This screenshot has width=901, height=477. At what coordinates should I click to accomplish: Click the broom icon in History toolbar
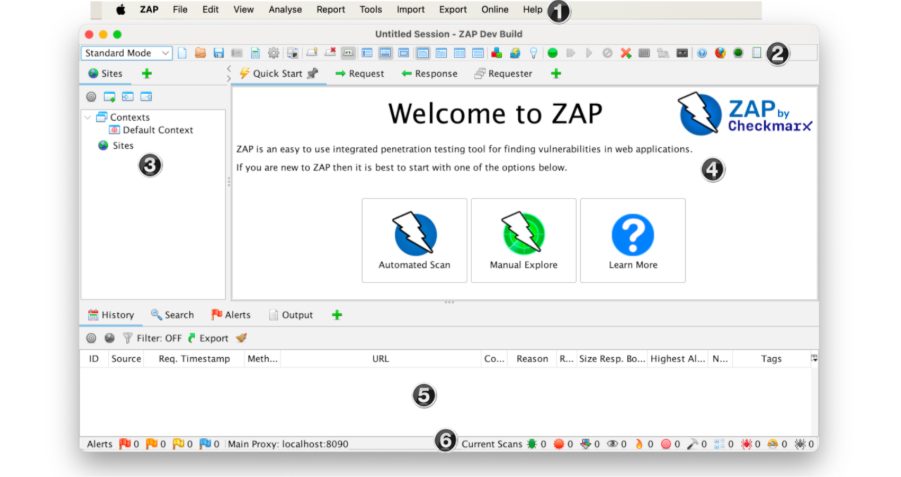click(x=241, y=338)
